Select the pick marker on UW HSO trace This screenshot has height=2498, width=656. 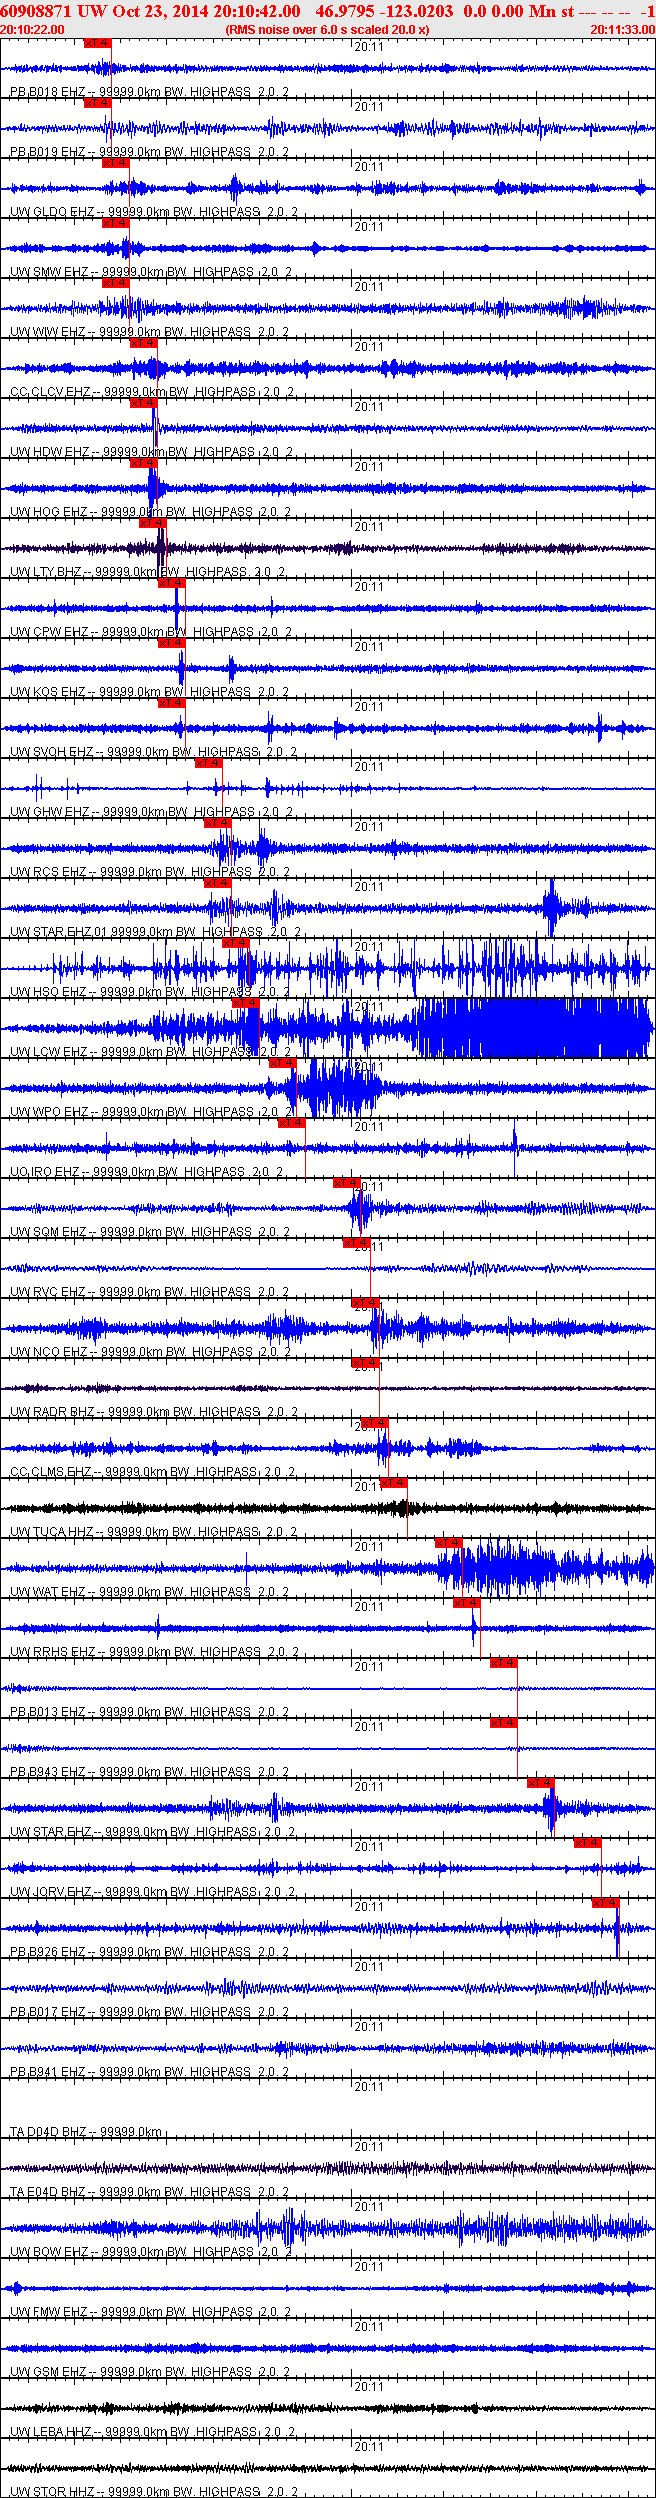pyautogui.click(x=236, y=943)
